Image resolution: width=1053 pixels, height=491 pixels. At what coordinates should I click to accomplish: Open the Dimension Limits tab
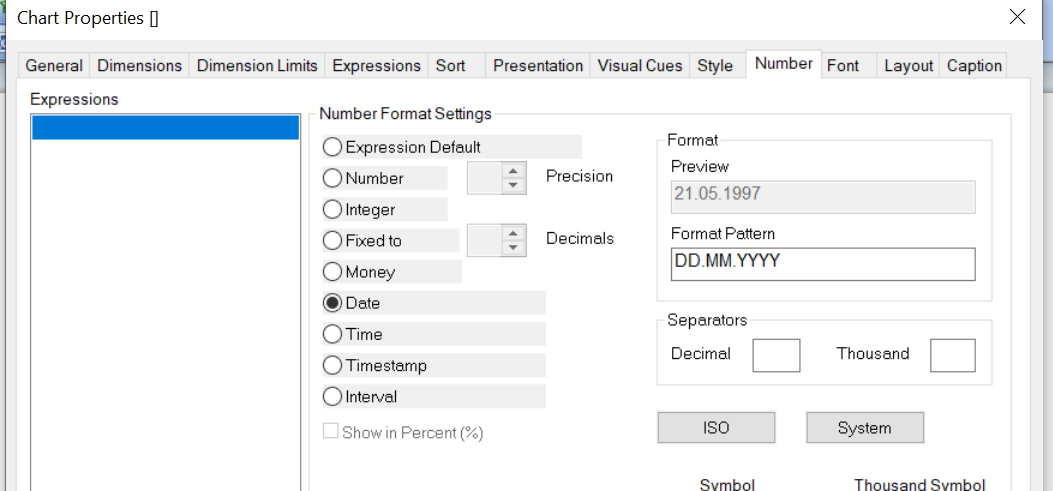click(257, 66)
